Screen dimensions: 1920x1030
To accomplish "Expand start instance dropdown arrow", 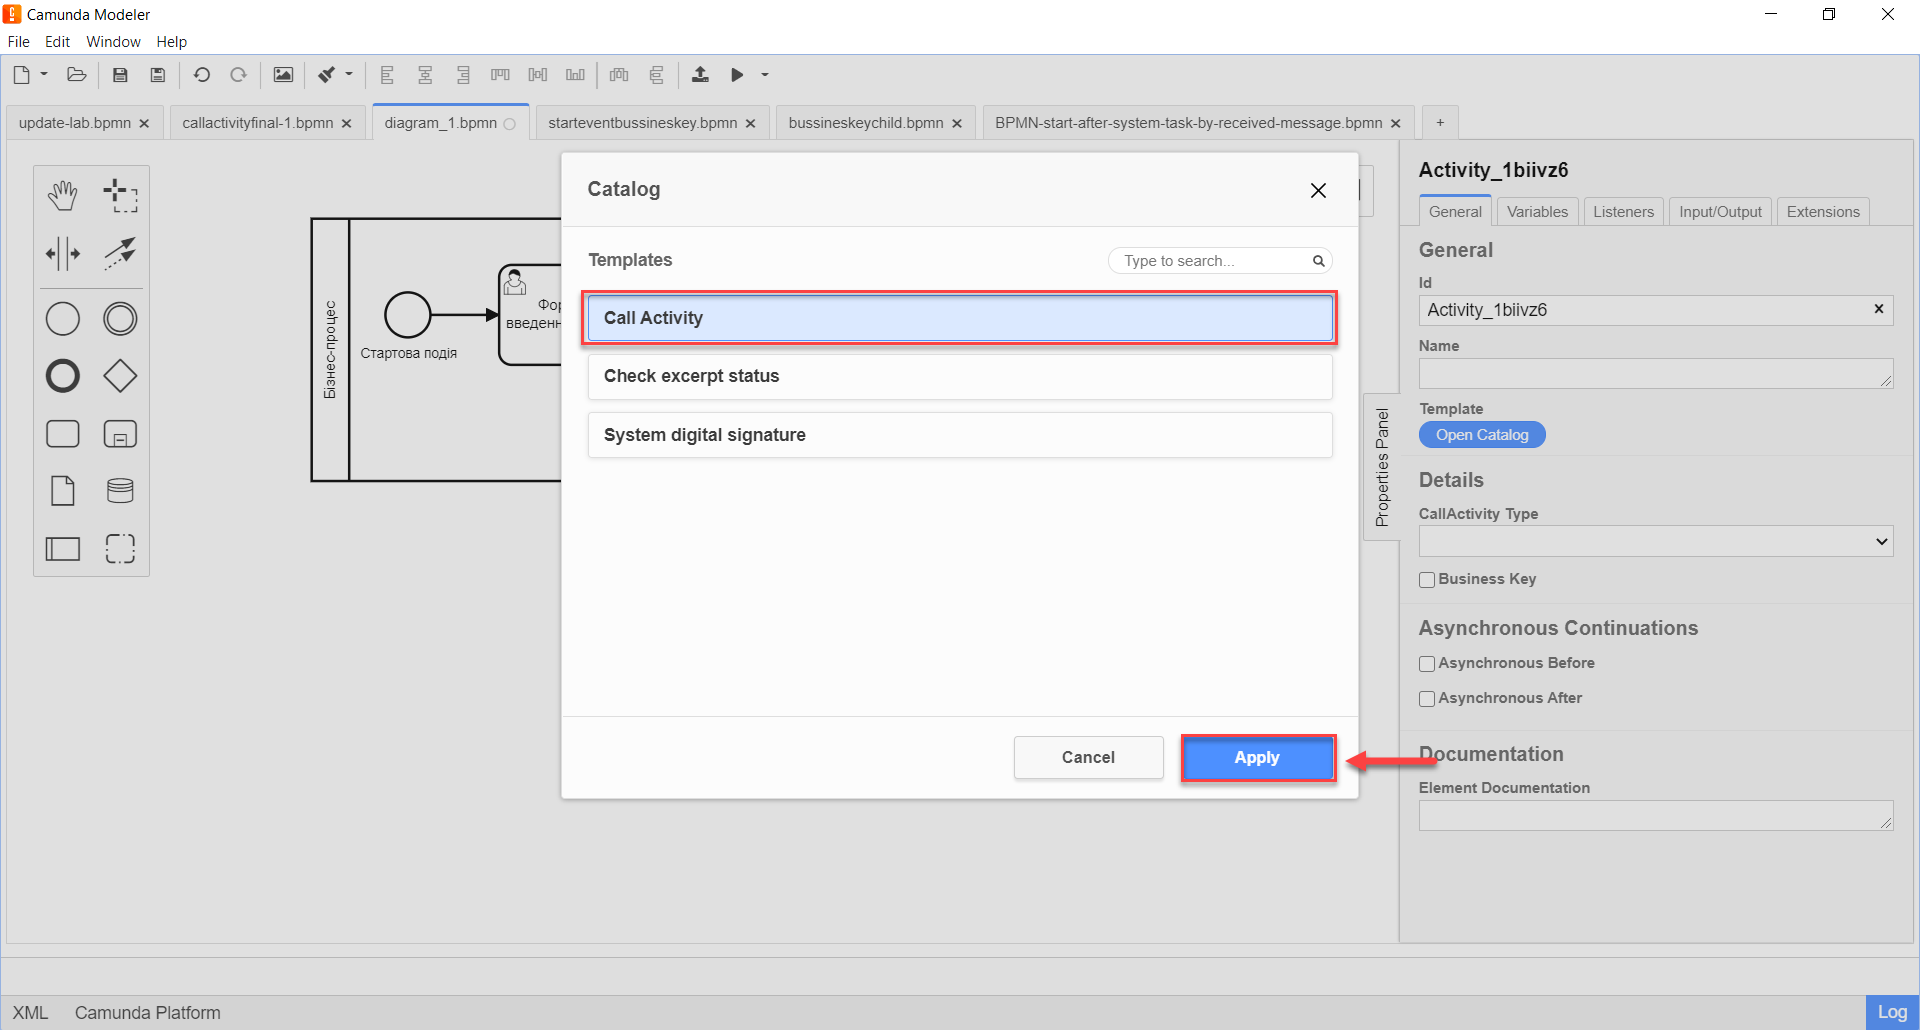I will (765, 75).
